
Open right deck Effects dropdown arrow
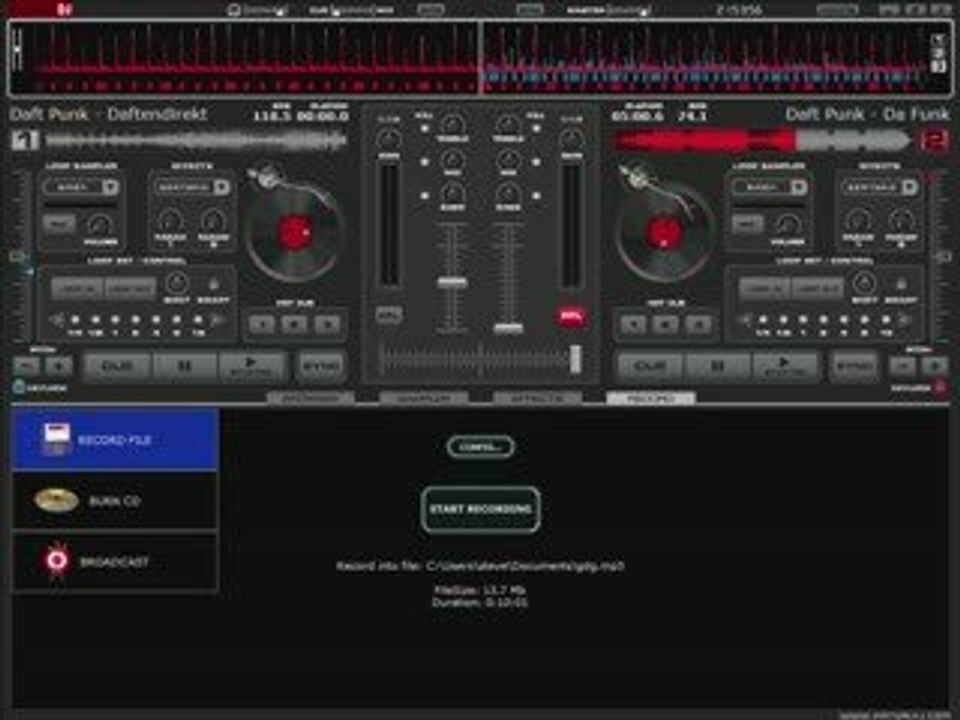[909, 187]
